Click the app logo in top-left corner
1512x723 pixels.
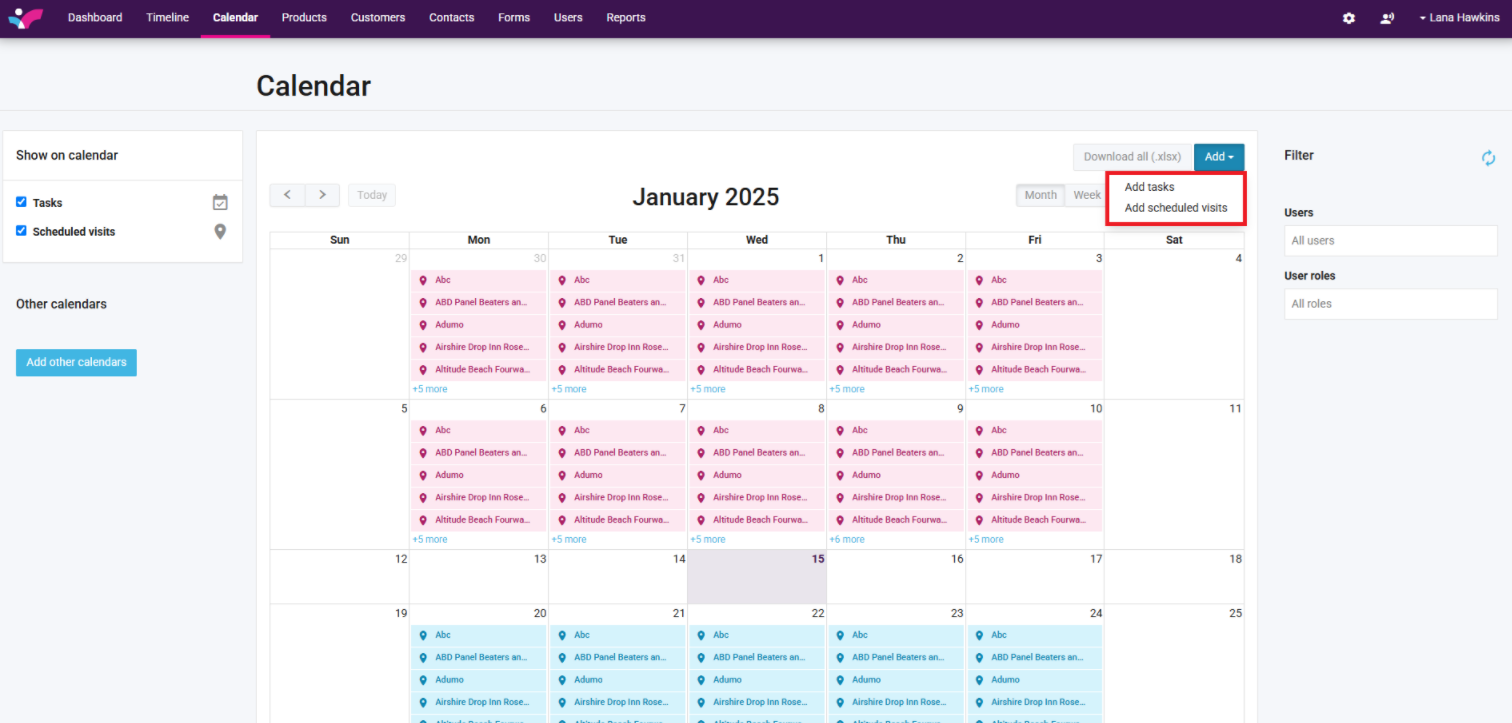coord(26,18)
